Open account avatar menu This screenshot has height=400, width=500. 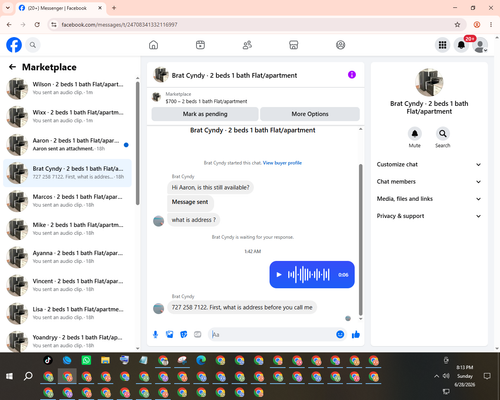[480, 45]
